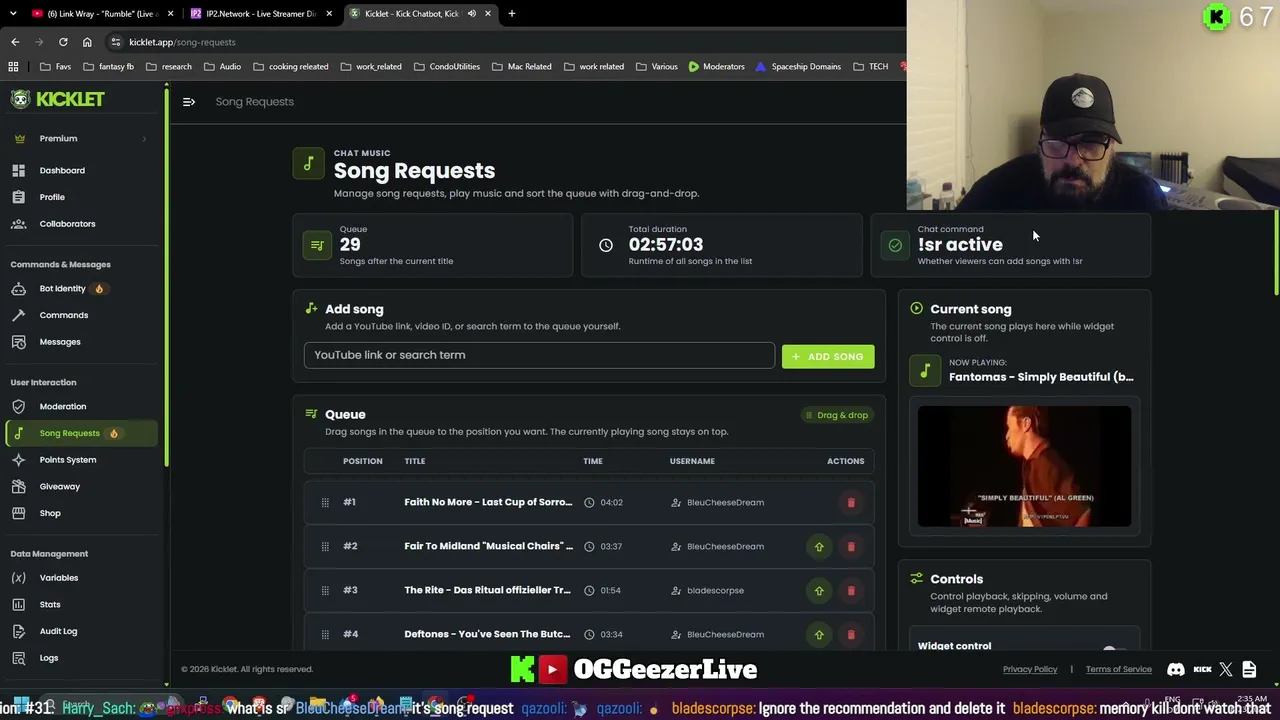Image resolution: width=1280 pixels, height=720 pixels.
Task: Move Deftones song up in queue
Action: click(x=819, y=634)
